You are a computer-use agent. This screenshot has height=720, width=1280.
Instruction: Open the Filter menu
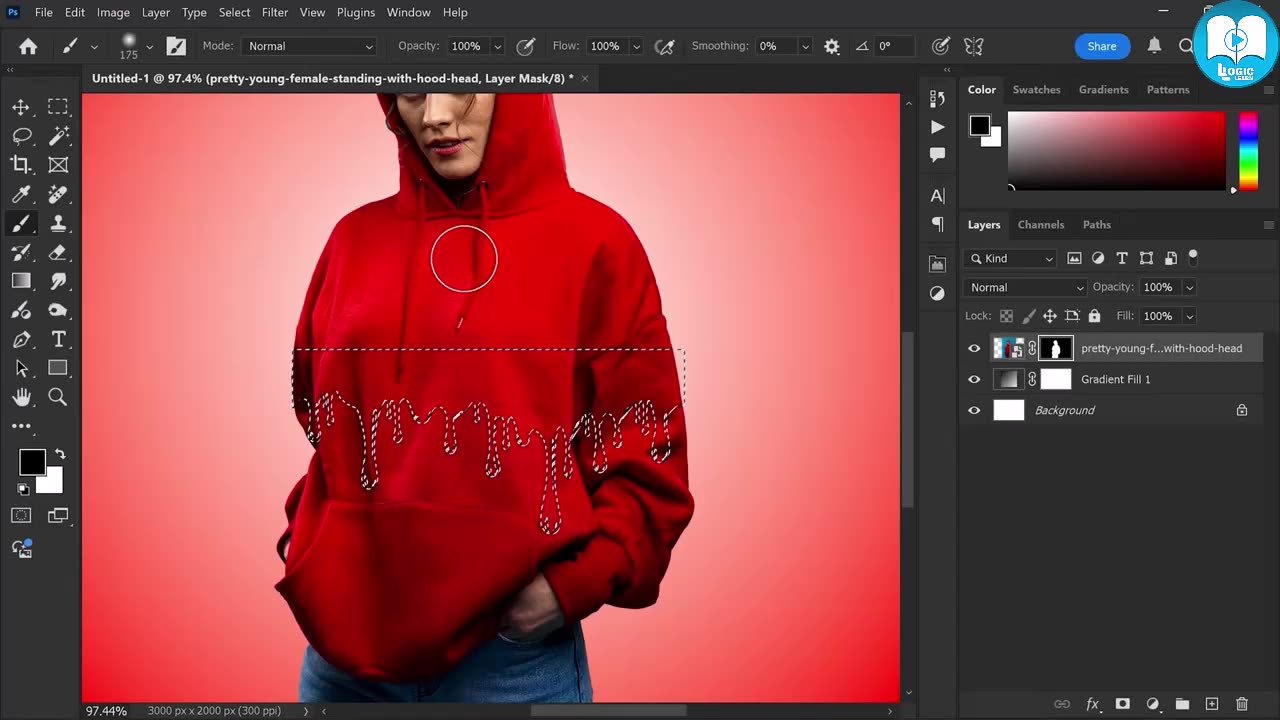pyautogui.click(x=275, y=12)
